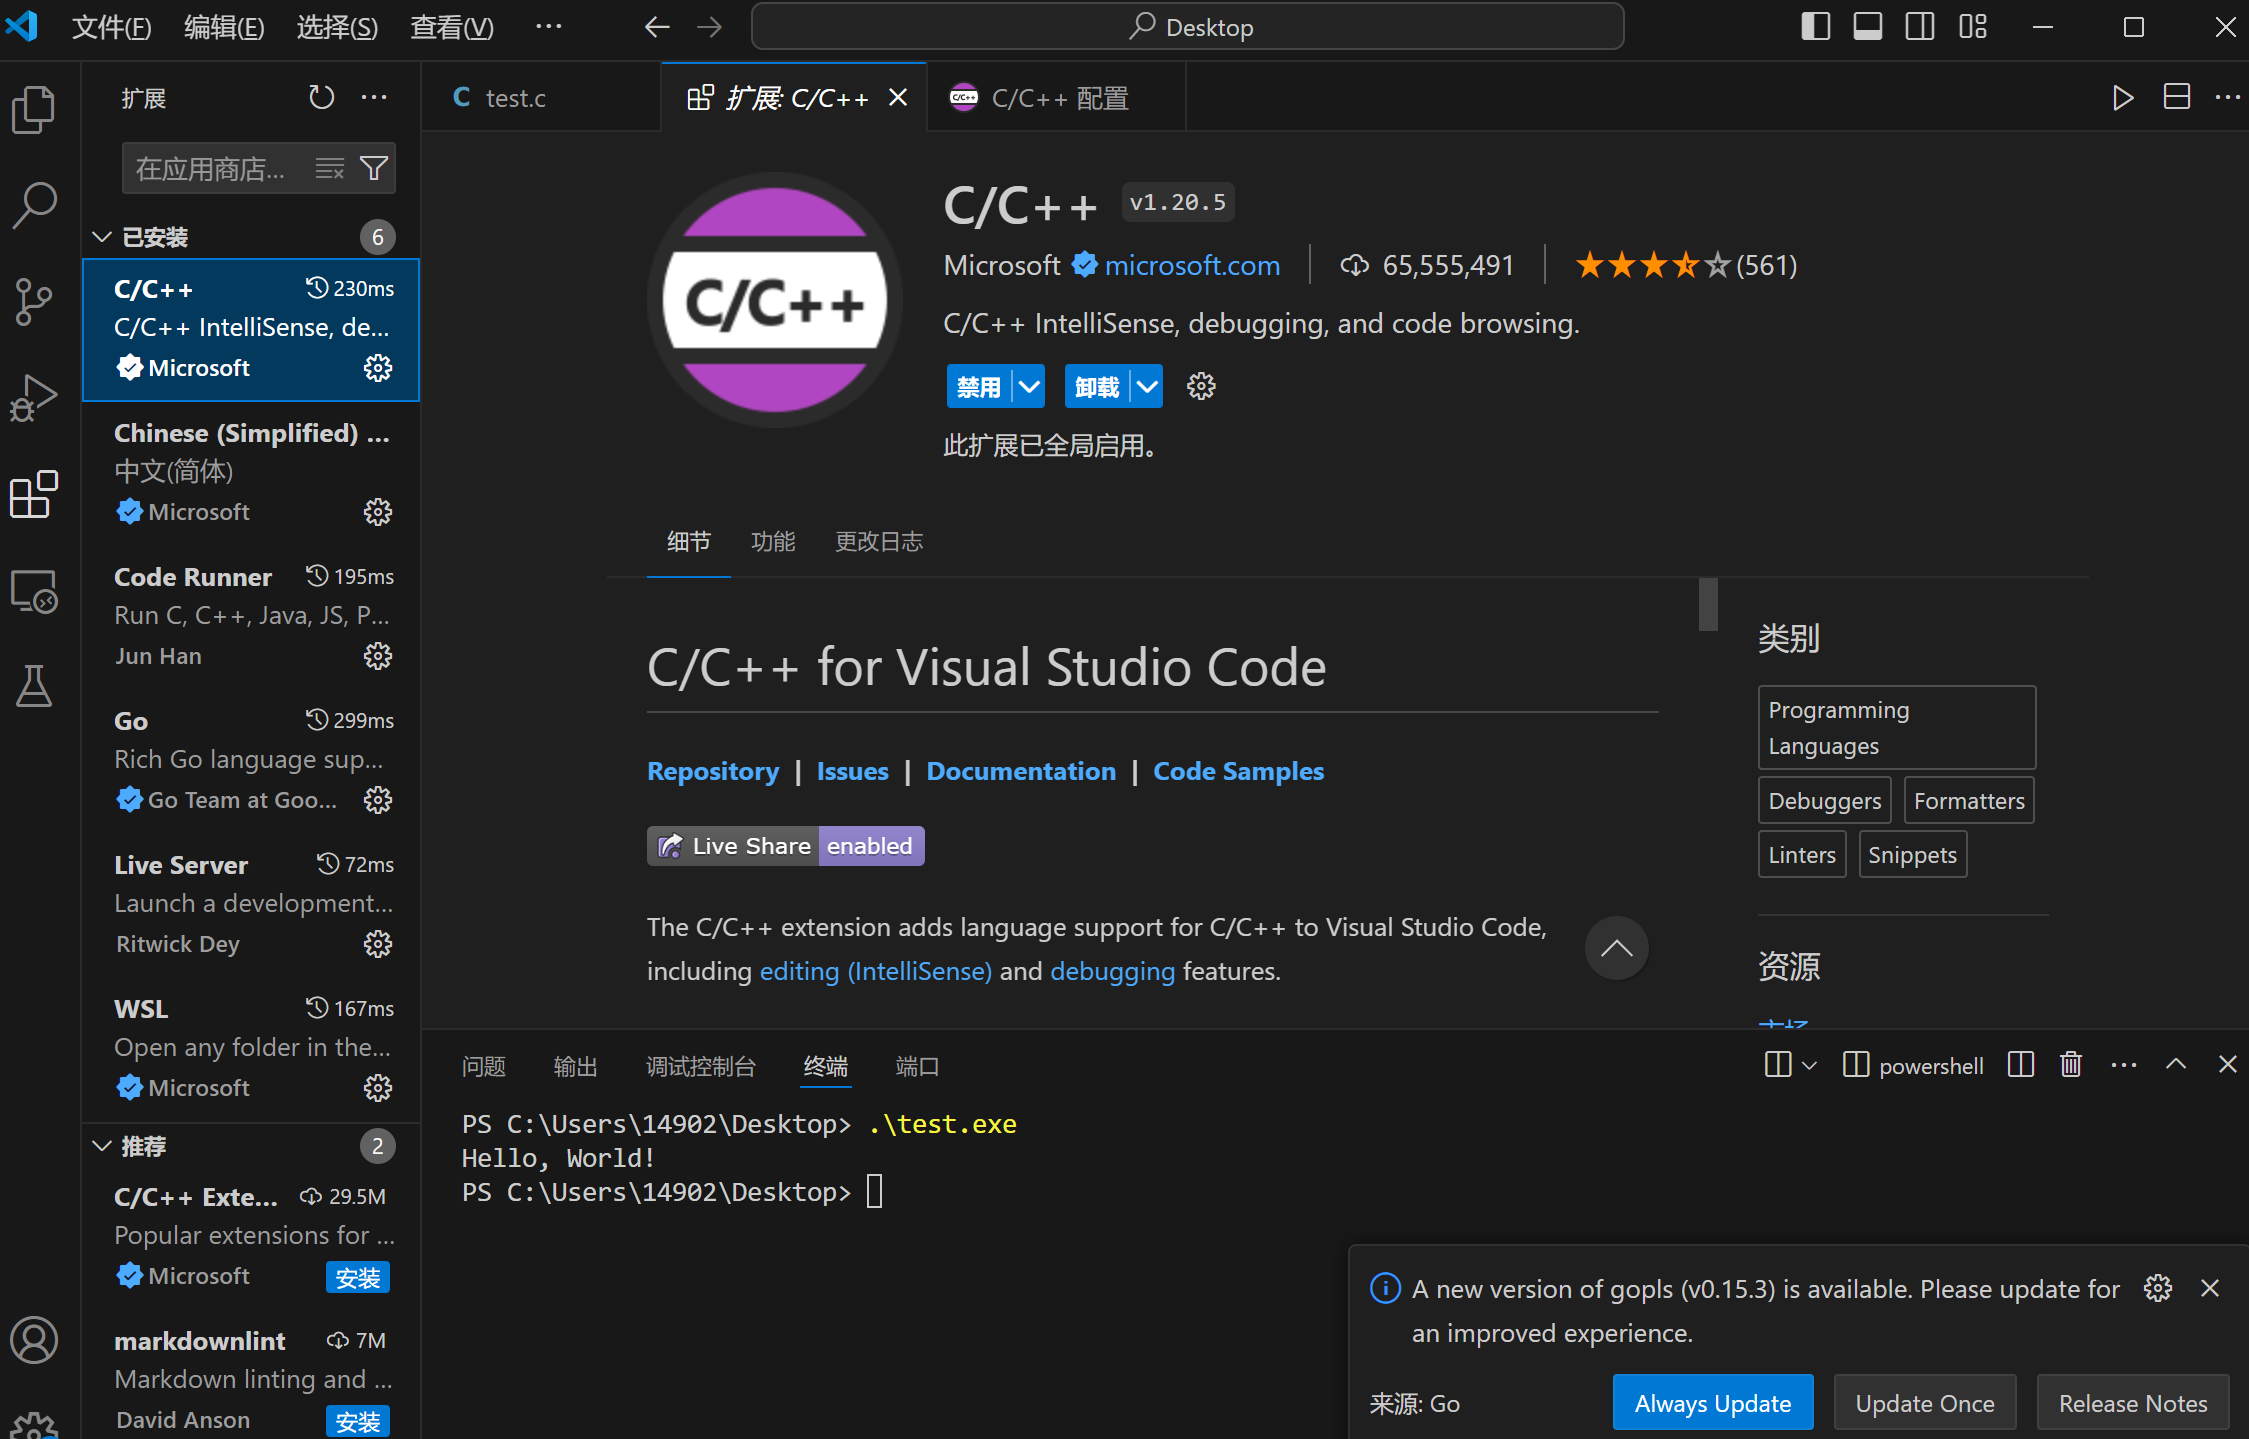2249x1439 pixels.
Task: Click the Always Update button
Action: coord(1712,1402)
